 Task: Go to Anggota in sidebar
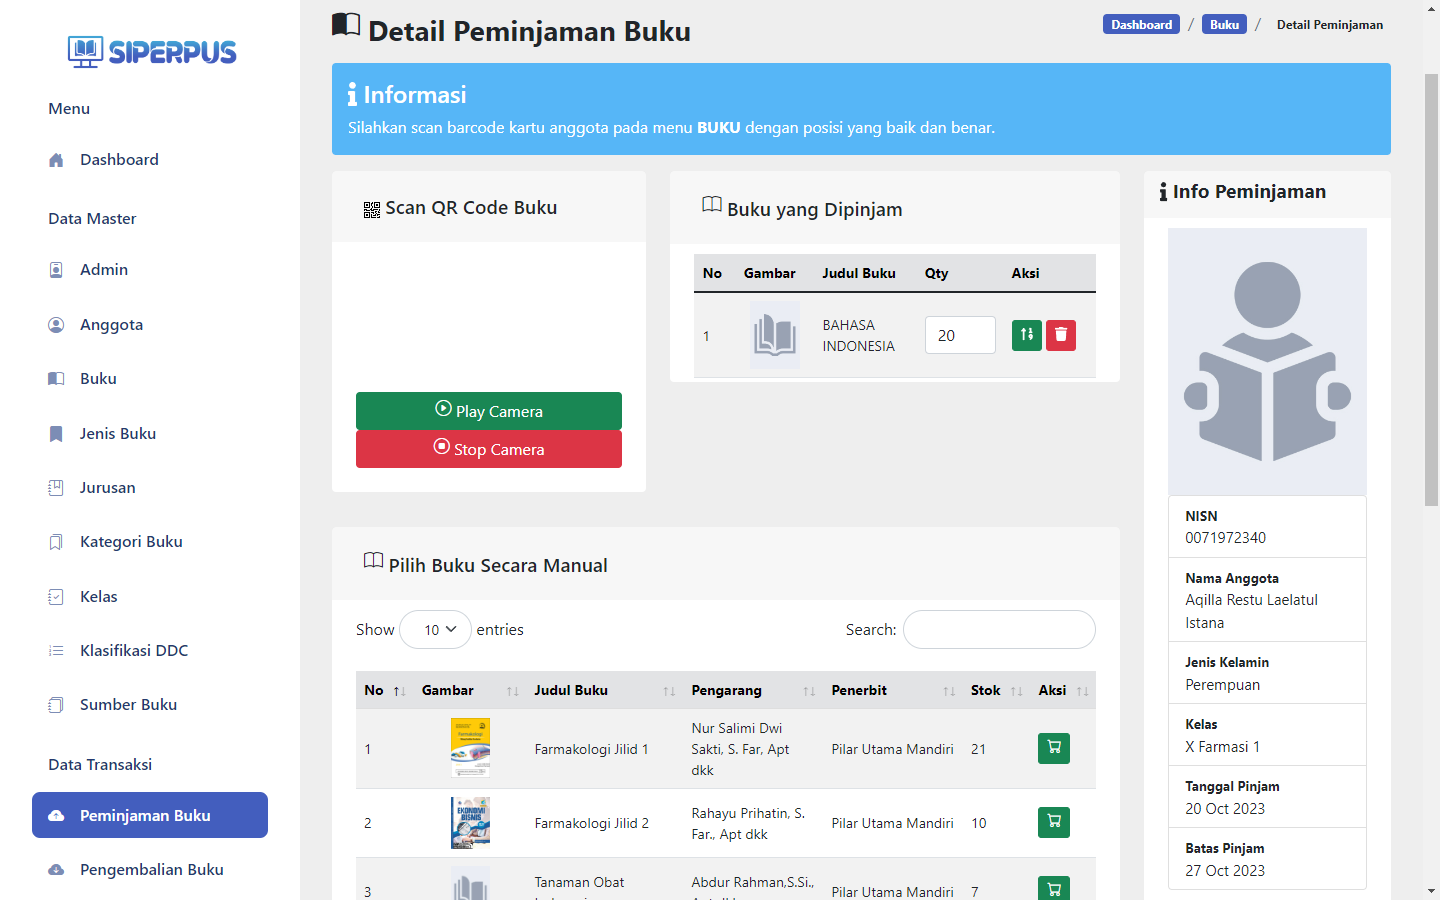(111, 325)
